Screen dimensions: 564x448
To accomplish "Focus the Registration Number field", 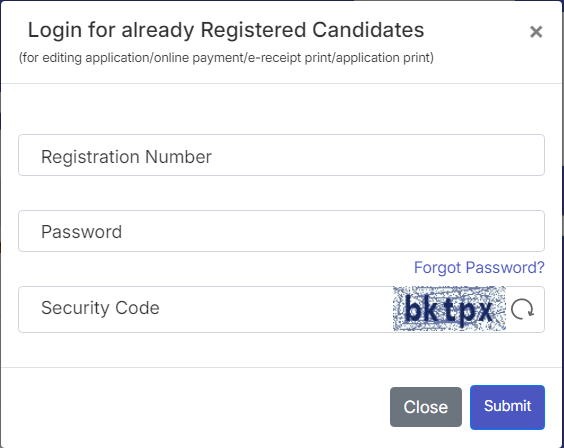I will click(x=281, y=155).
